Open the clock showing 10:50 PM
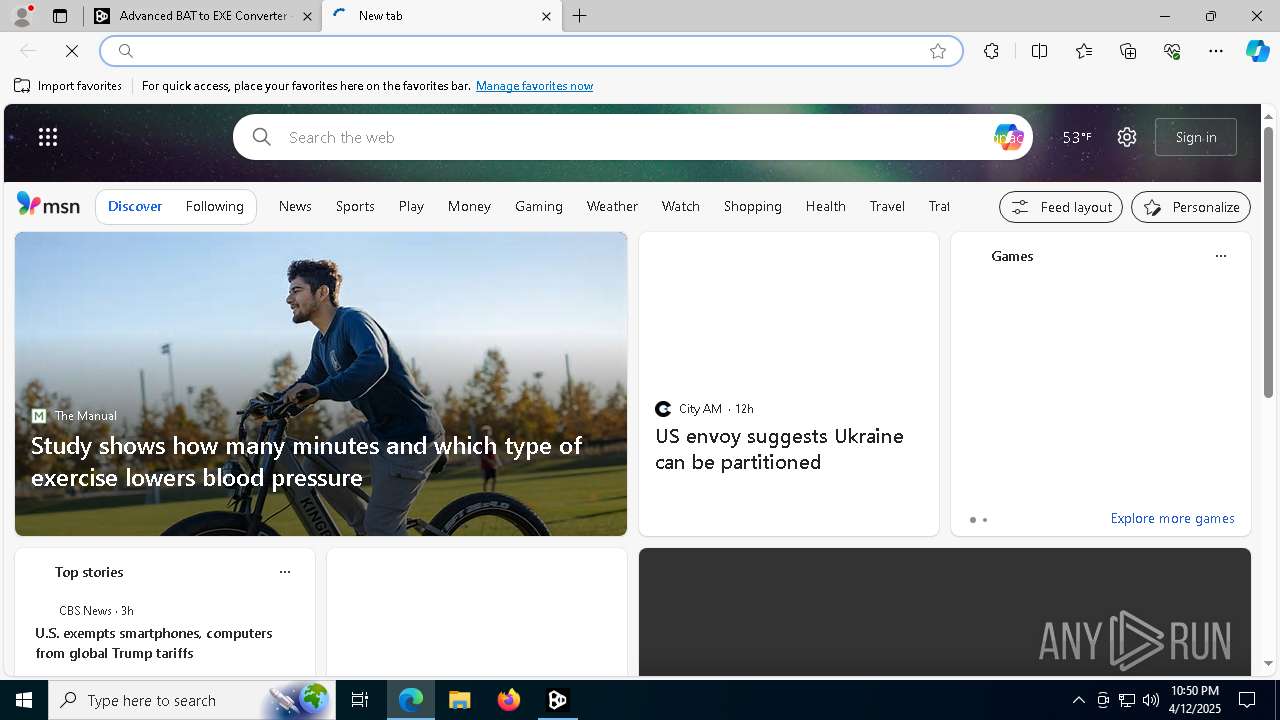1280x720 pixels. click(x=1195, y=700)
